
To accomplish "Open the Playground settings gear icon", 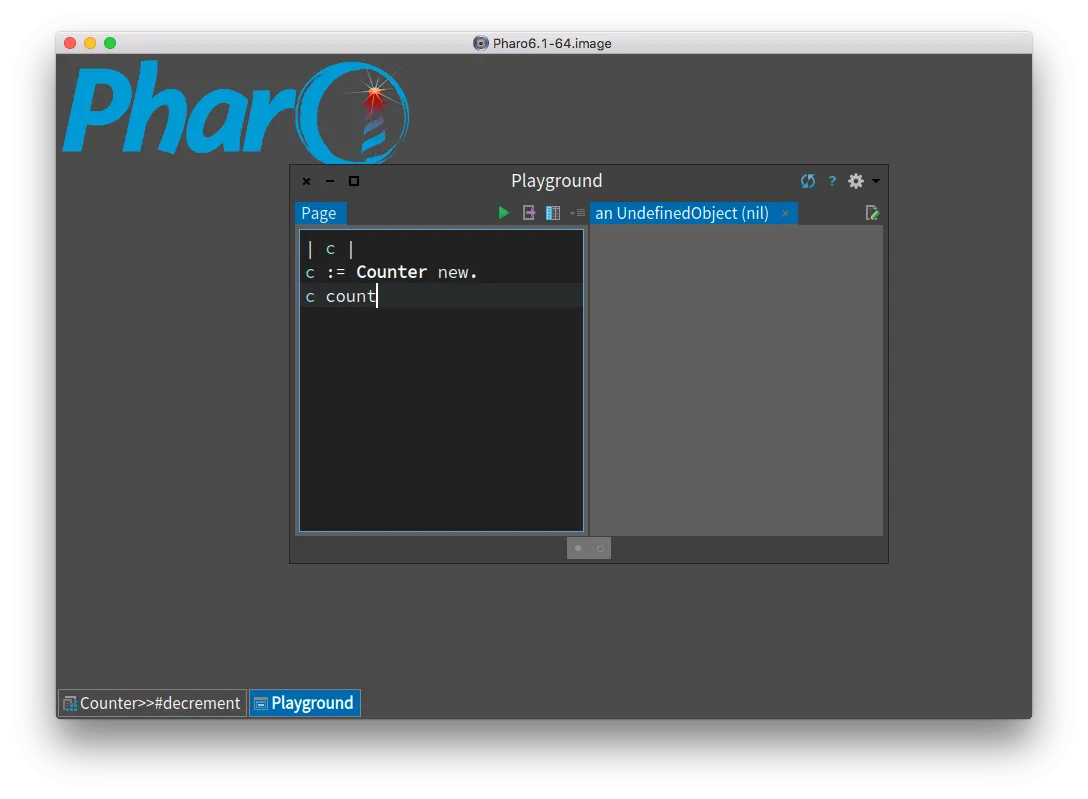I will click(x=856, y=181).
